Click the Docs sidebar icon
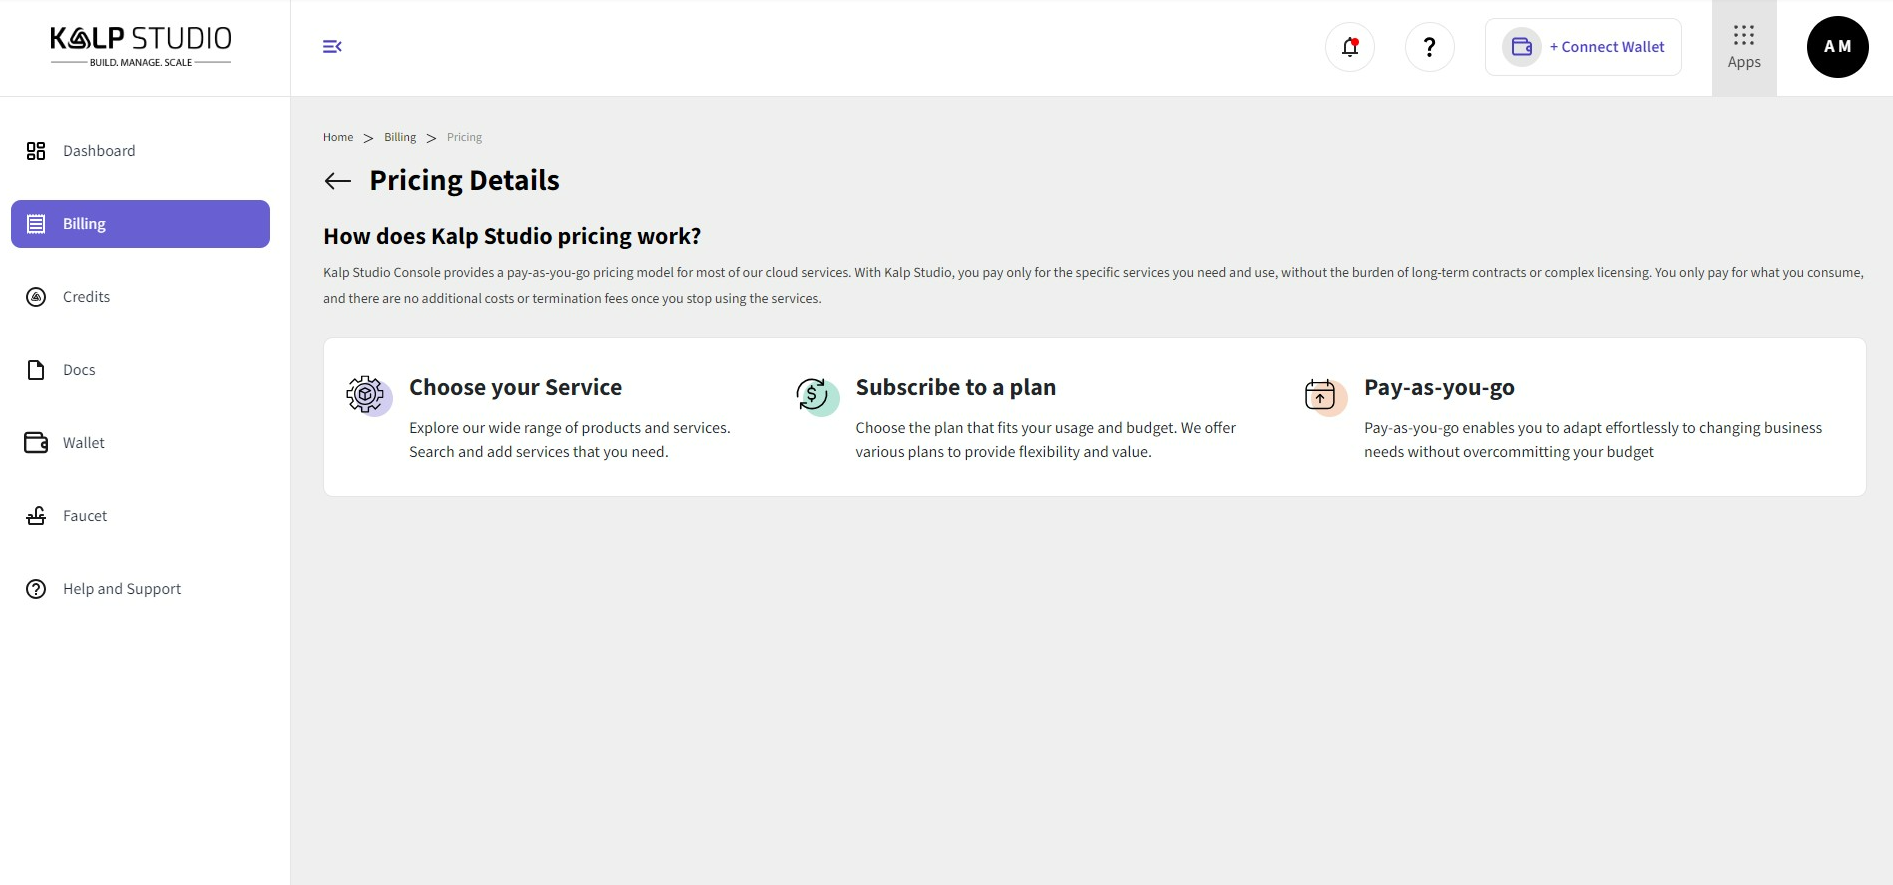This screenshot has height=885, width=1893. click(x=36, y=370)
